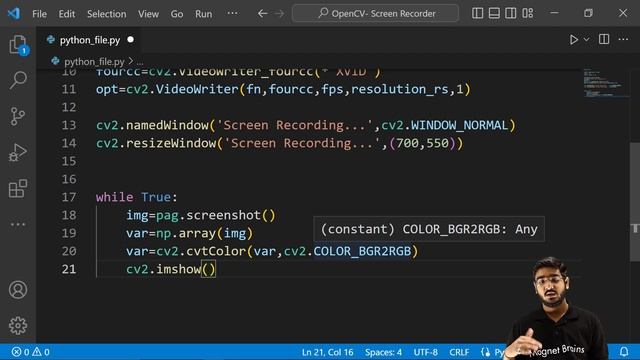Click 'while True:' on line 17
640x360 pixels.
coord(137,197)
